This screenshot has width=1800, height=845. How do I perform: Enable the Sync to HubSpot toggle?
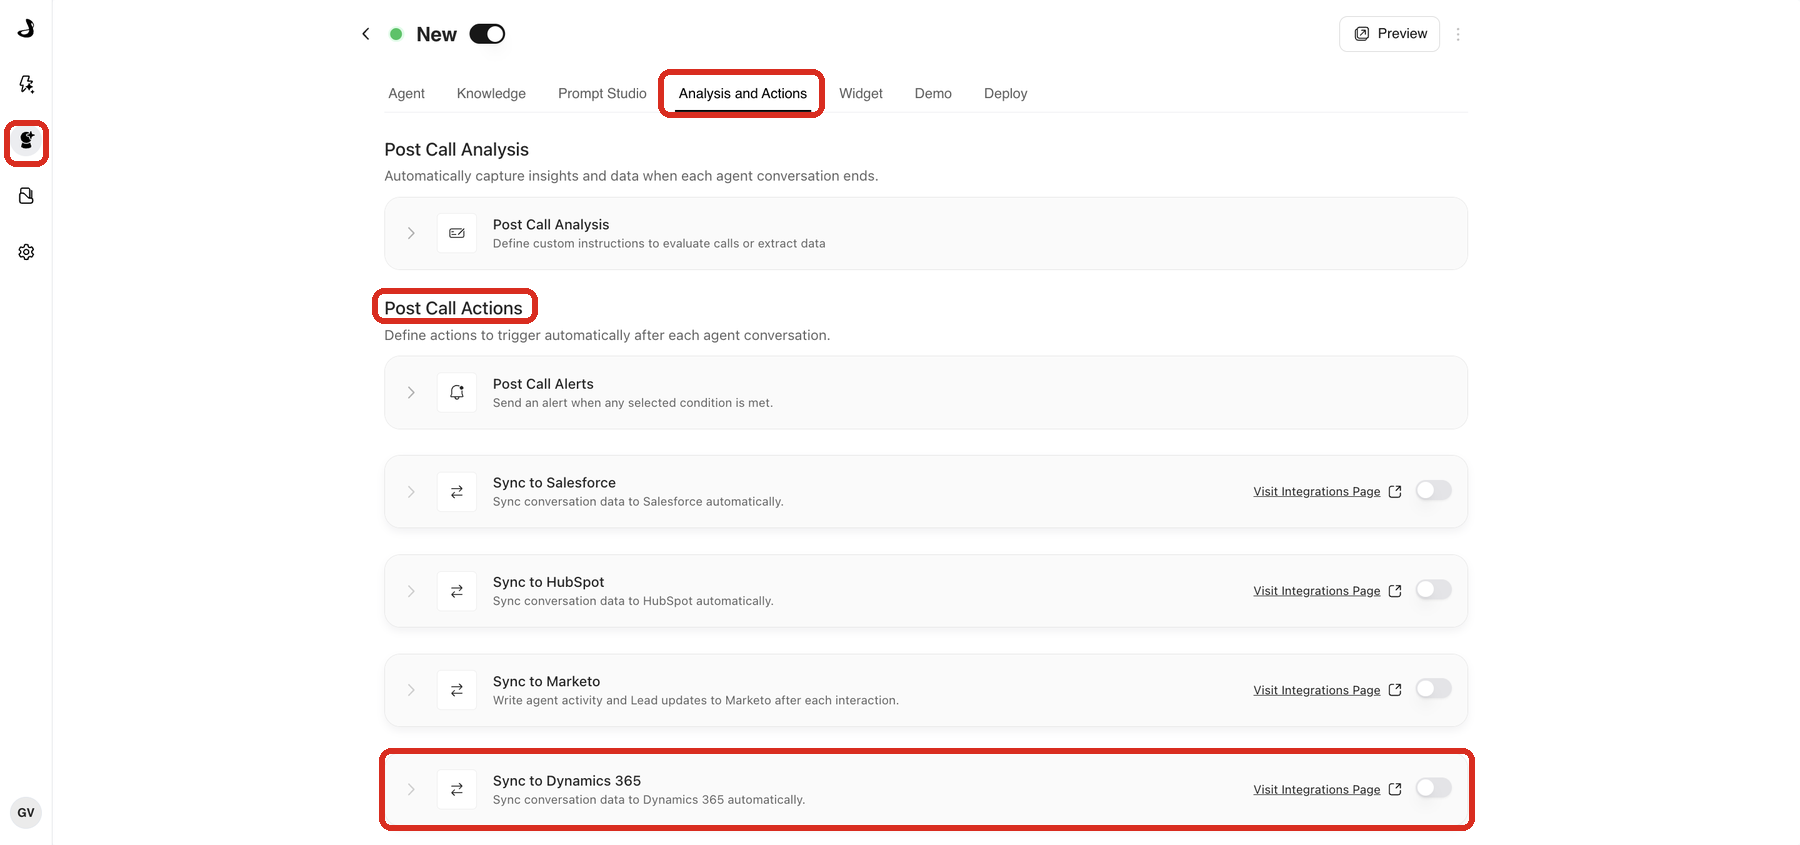(x=1433, y=589)
